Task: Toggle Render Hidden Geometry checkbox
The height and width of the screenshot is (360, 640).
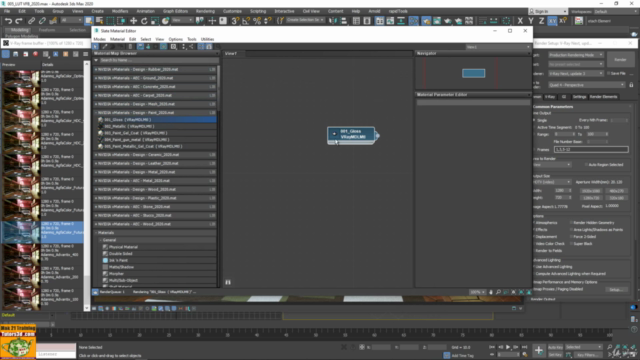Action: point(571,223)
